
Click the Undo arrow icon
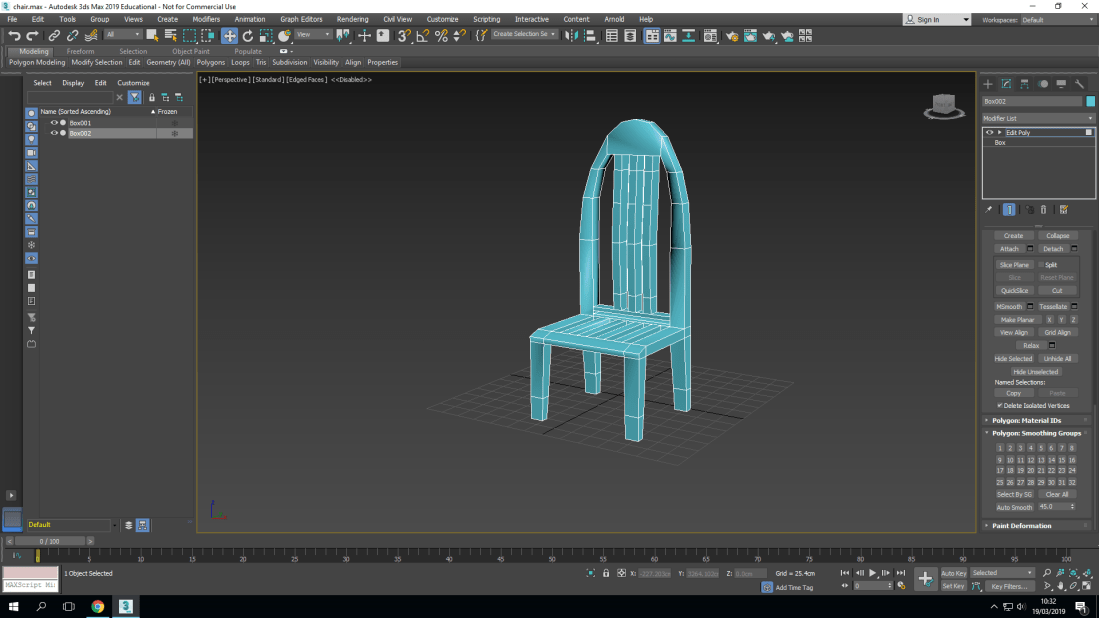[x=14, y=35]
